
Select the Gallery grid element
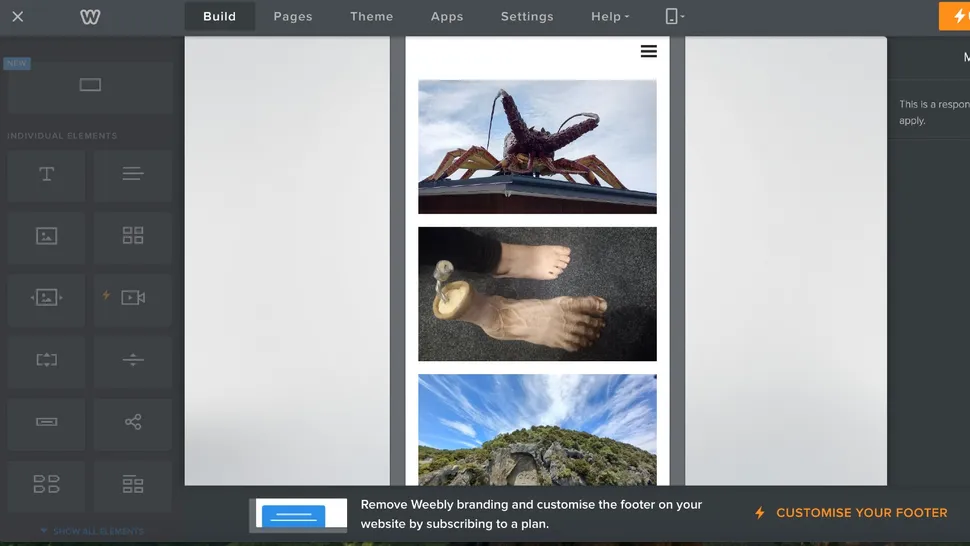(x=133, y=236)
